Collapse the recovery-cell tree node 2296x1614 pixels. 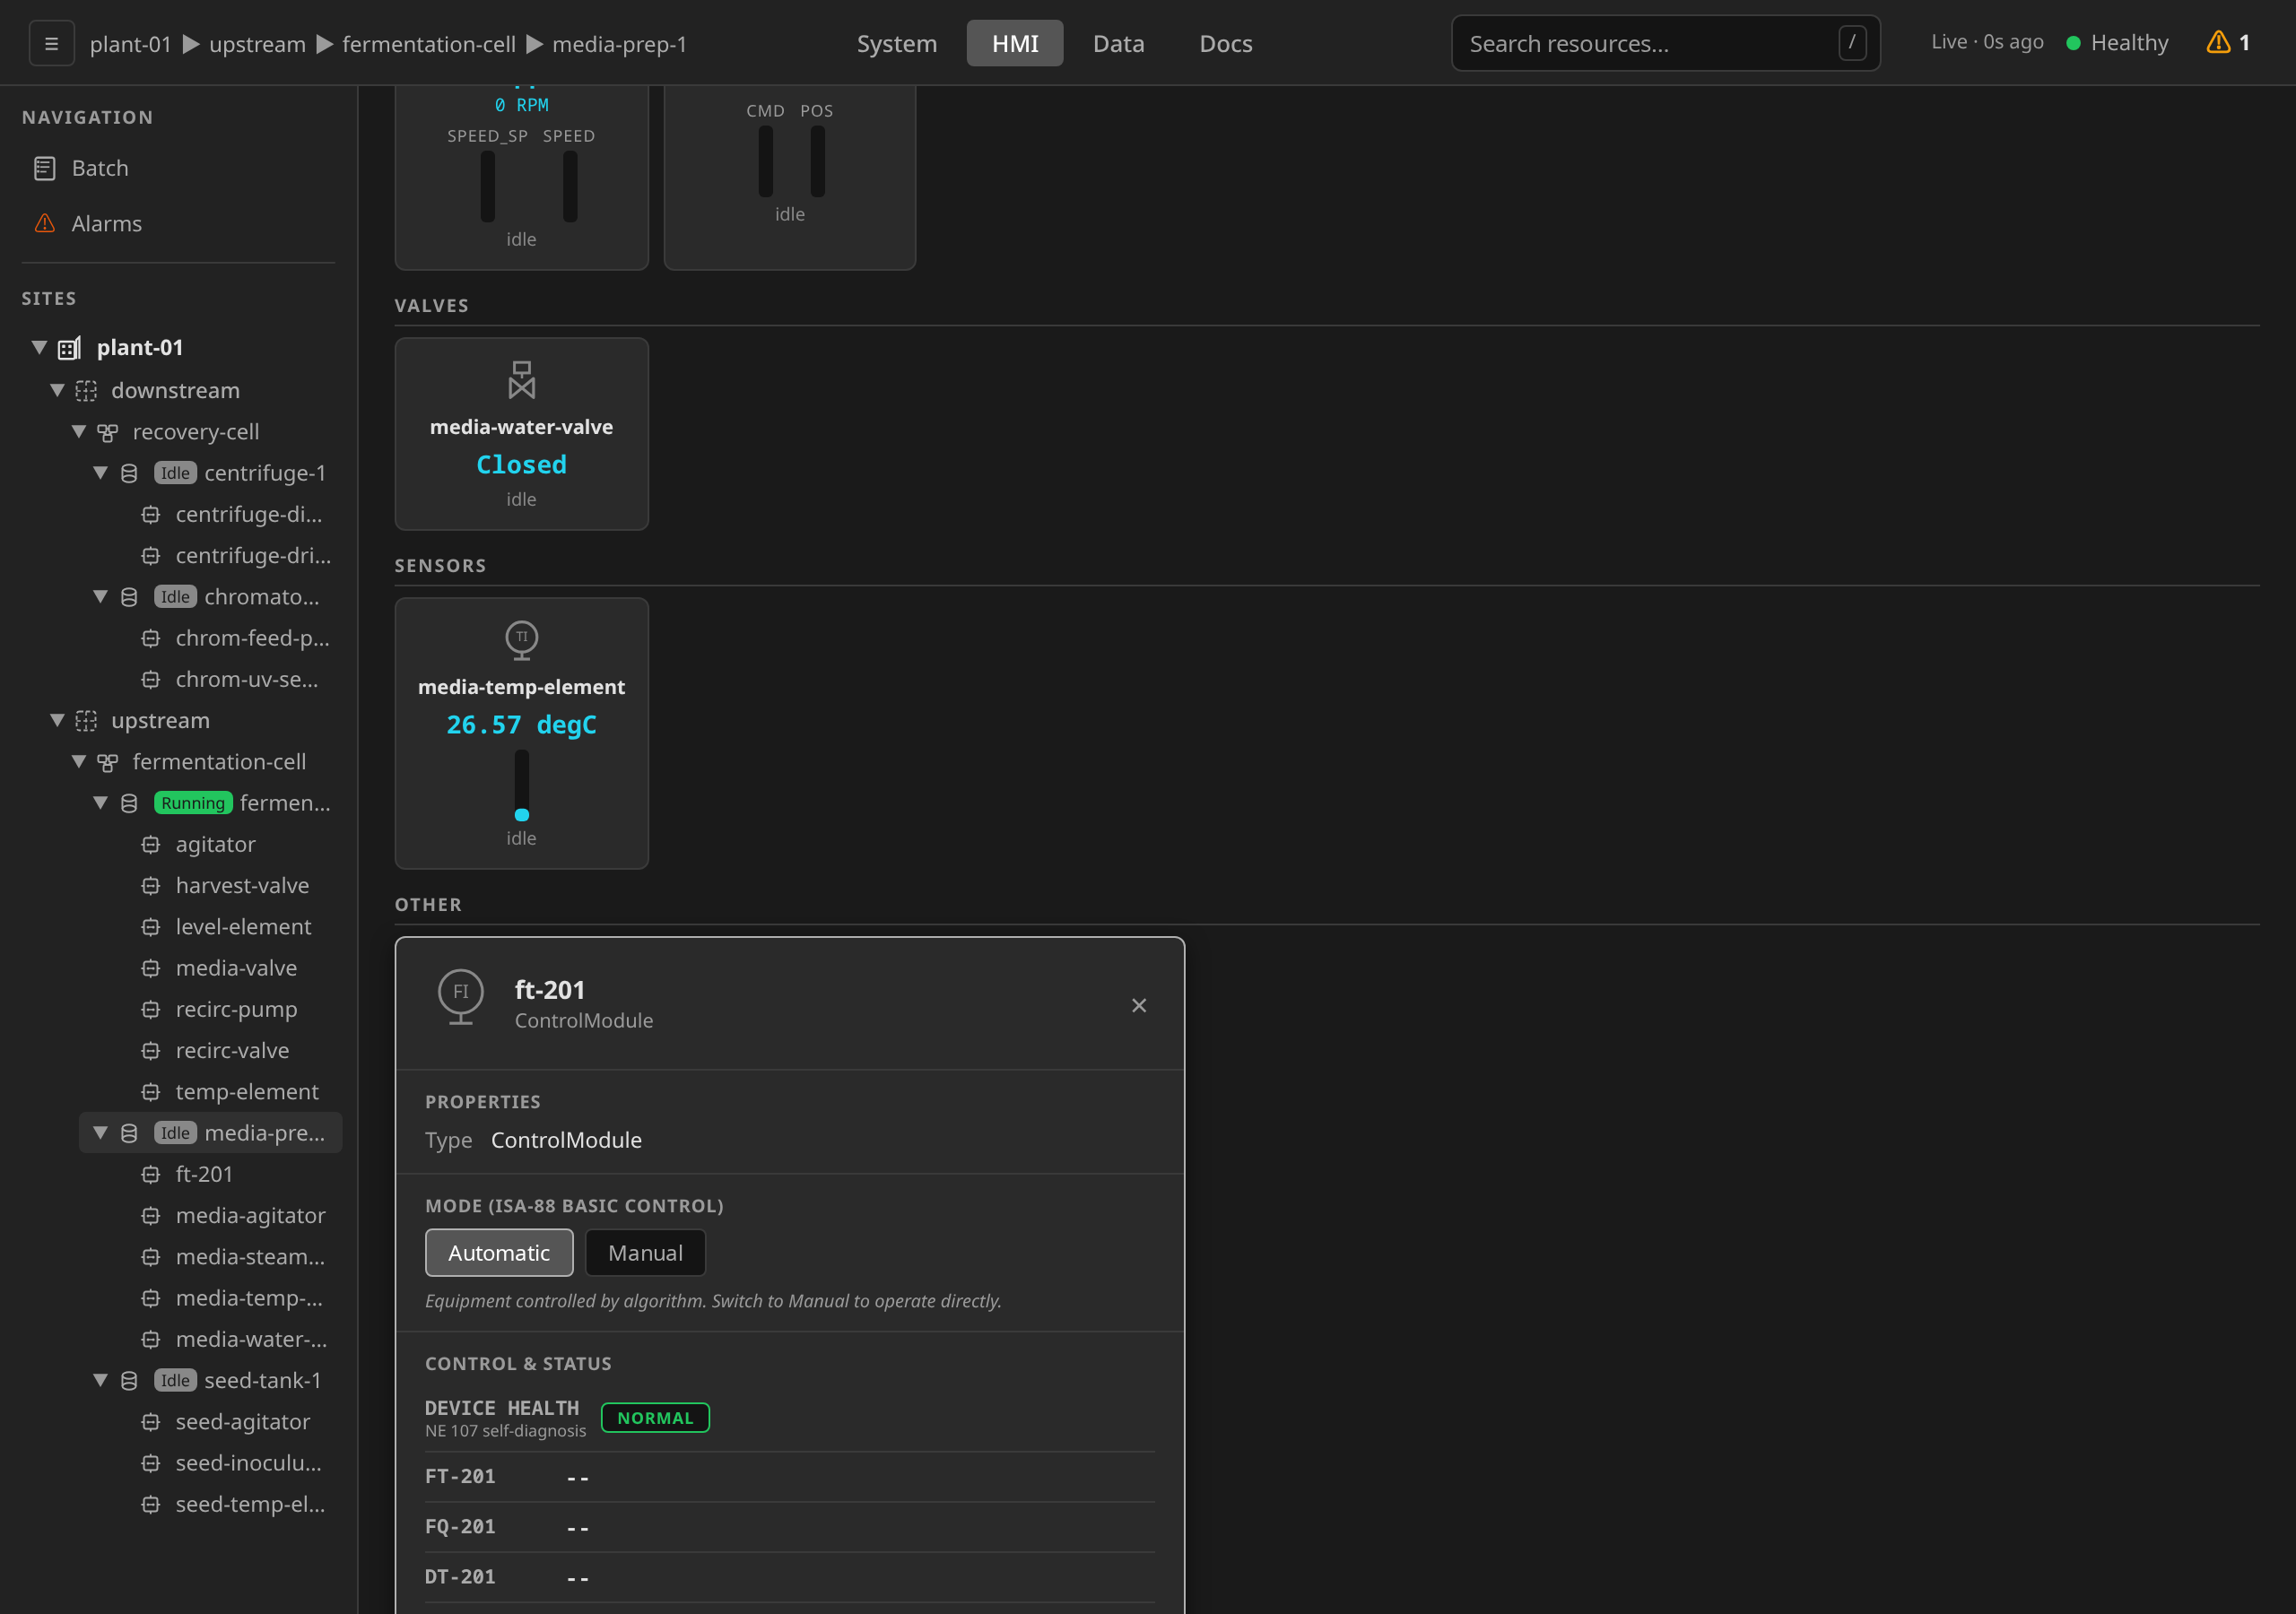coord(78,432)
